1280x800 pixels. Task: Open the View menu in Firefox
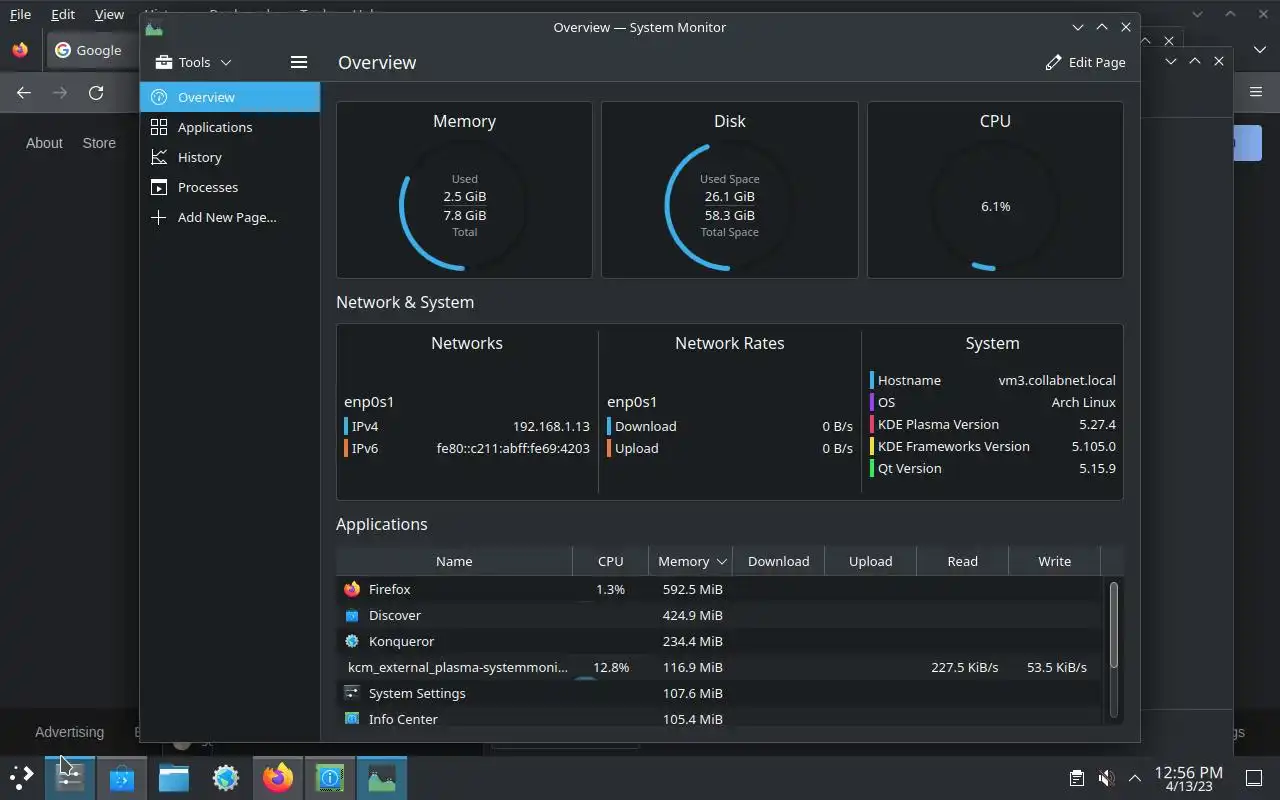point(109,15)
